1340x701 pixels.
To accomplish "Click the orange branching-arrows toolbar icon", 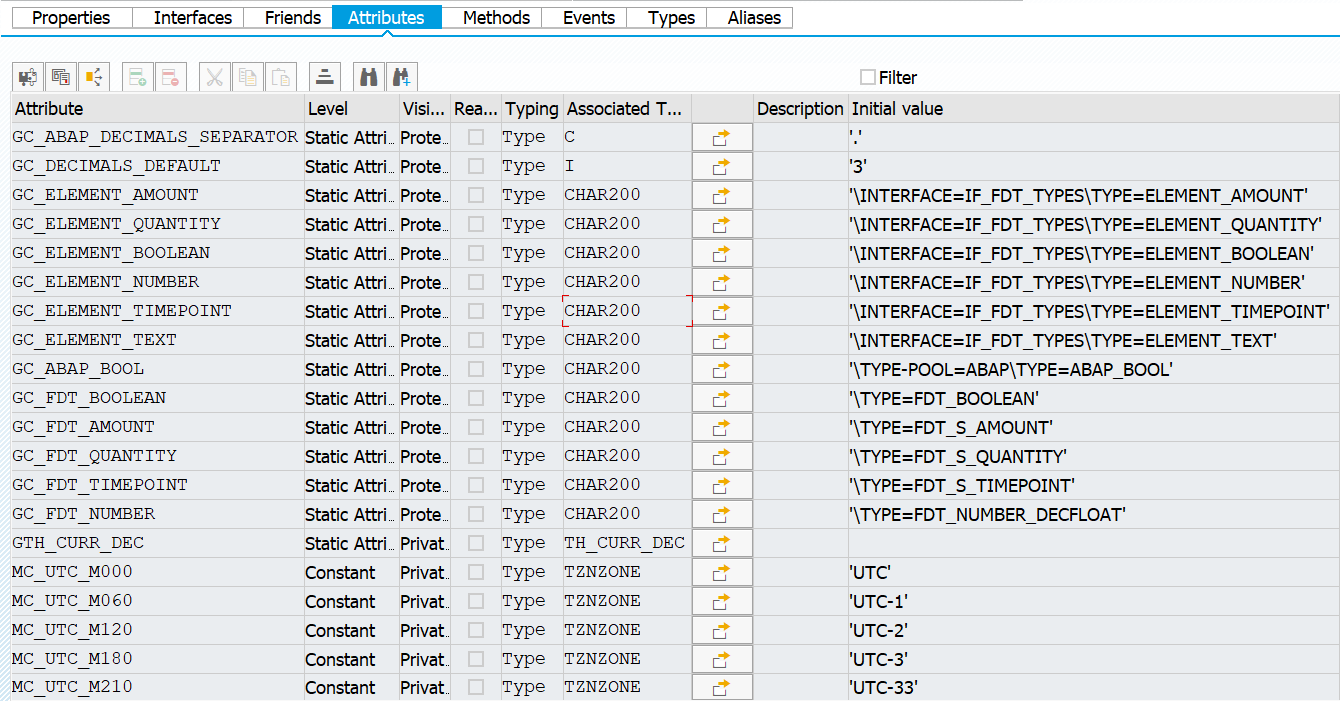I will click(94, 77).
